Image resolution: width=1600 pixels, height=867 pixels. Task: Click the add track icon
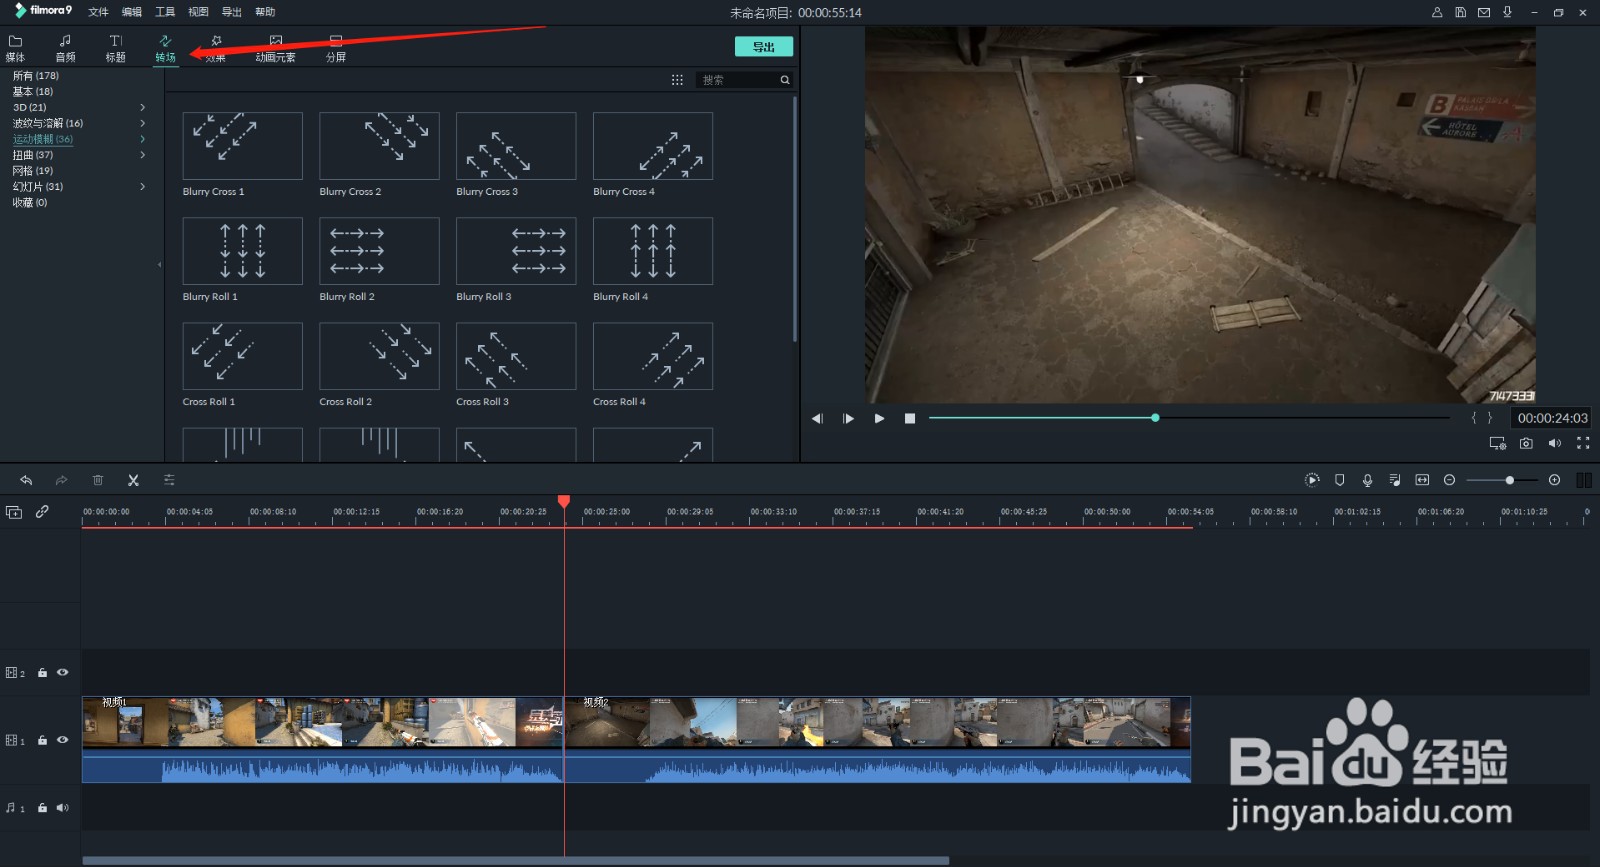coord(14,512)
